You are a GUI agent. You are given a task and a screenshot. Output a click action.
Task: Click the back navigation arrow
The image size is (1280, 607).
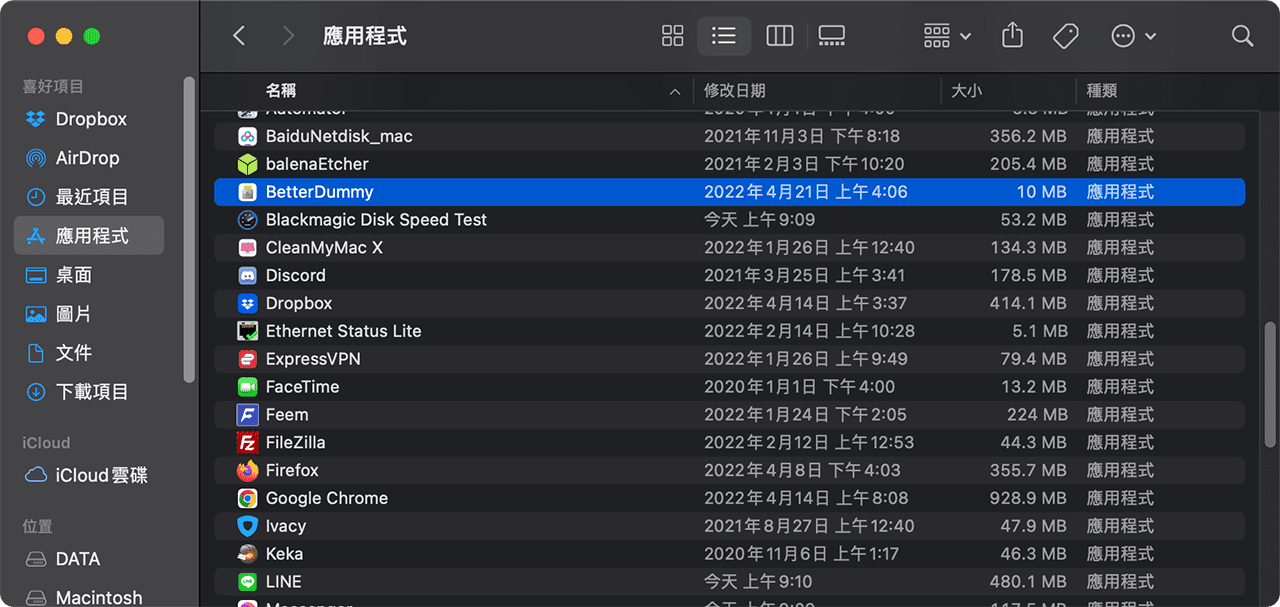point(238,36)
